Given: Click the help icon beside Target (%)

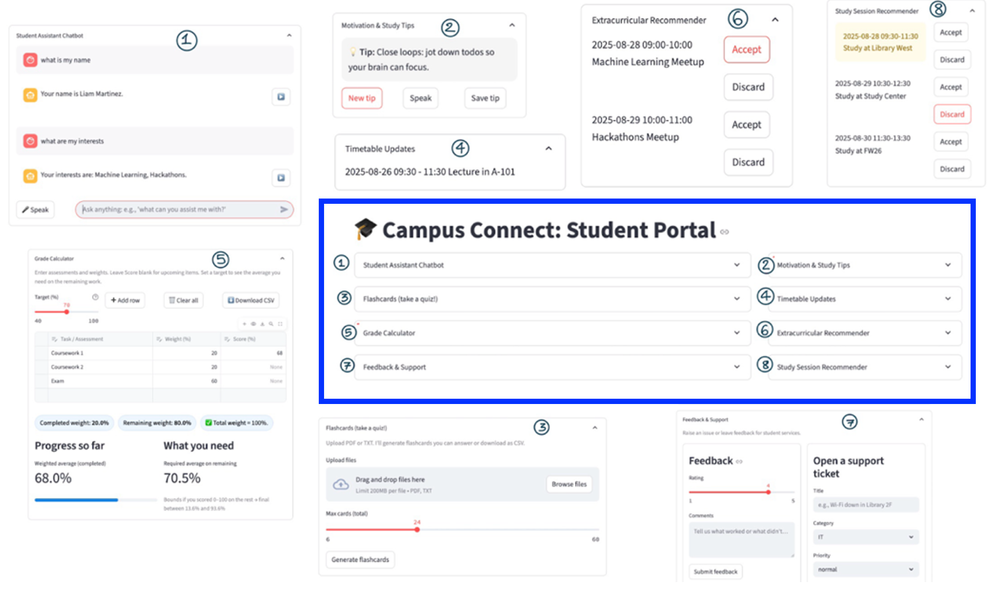Looking at the screenshot, I should (95, 297).
